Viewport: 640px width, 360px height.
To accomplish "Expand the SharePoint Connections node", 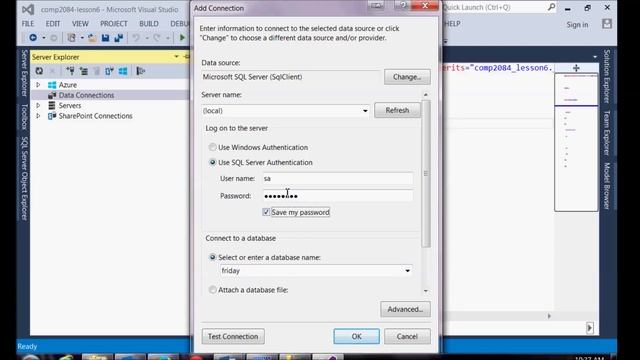I will pos(38,116).
